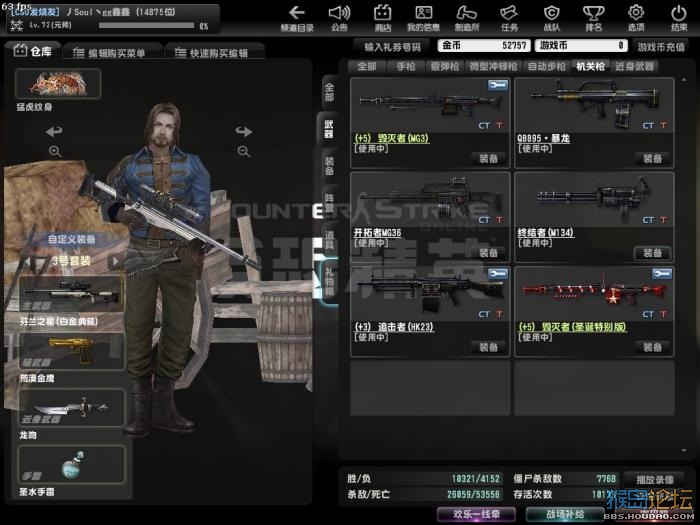This screenshot has height=525, width=700.
Task: Equip the 毁灭者 Christmas special edition
Action: click(x=653, y=347)
